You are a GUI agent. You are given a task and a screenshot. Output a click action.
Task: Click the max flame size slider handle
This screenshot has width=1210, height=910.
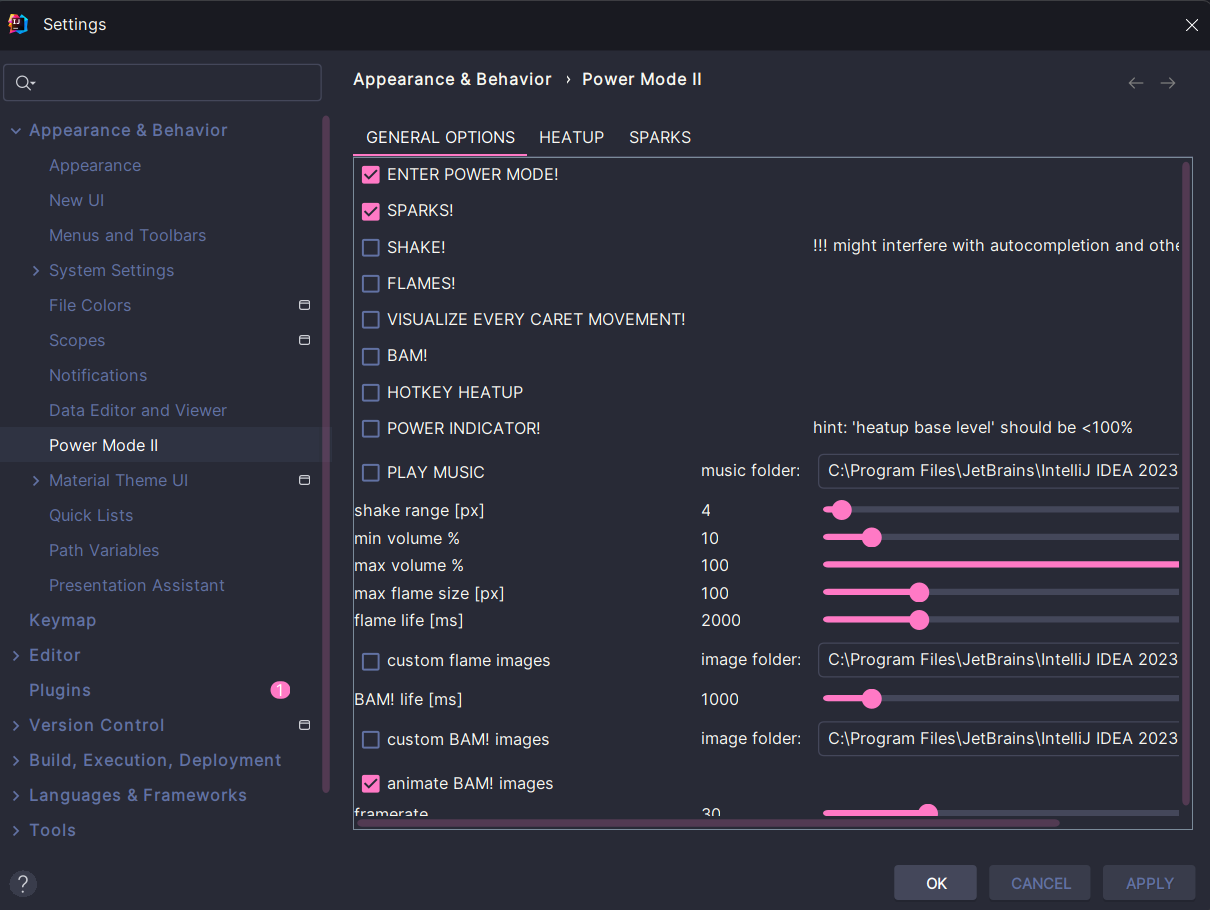pos(919,593)
